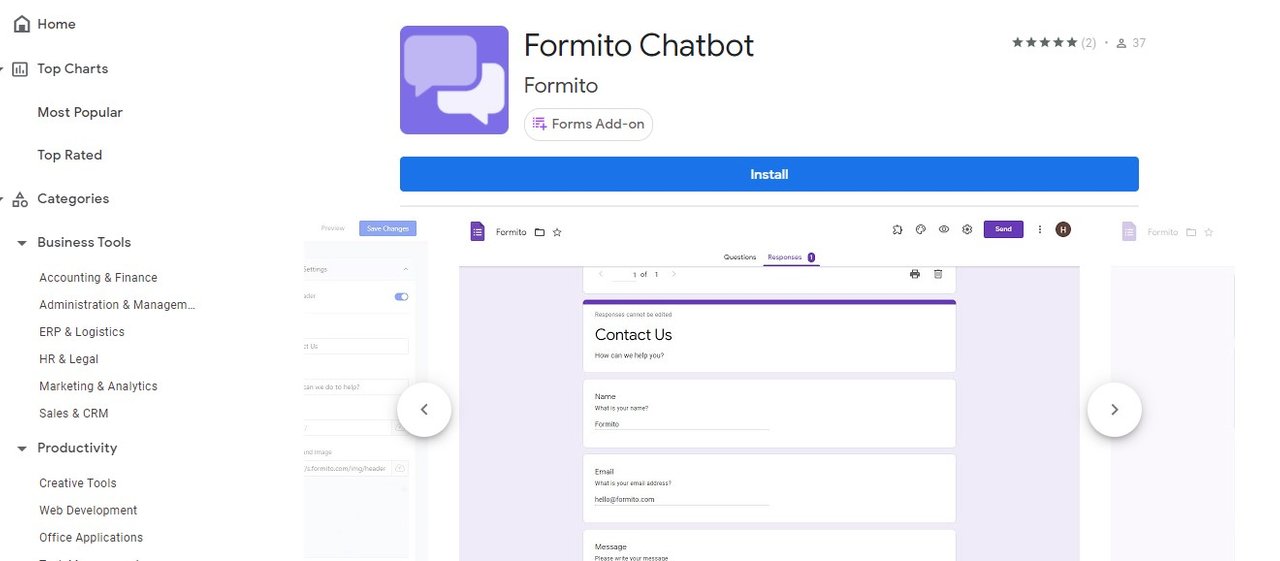
Task: Collapse the Productivity category arrow
Action: coord(22,449)
